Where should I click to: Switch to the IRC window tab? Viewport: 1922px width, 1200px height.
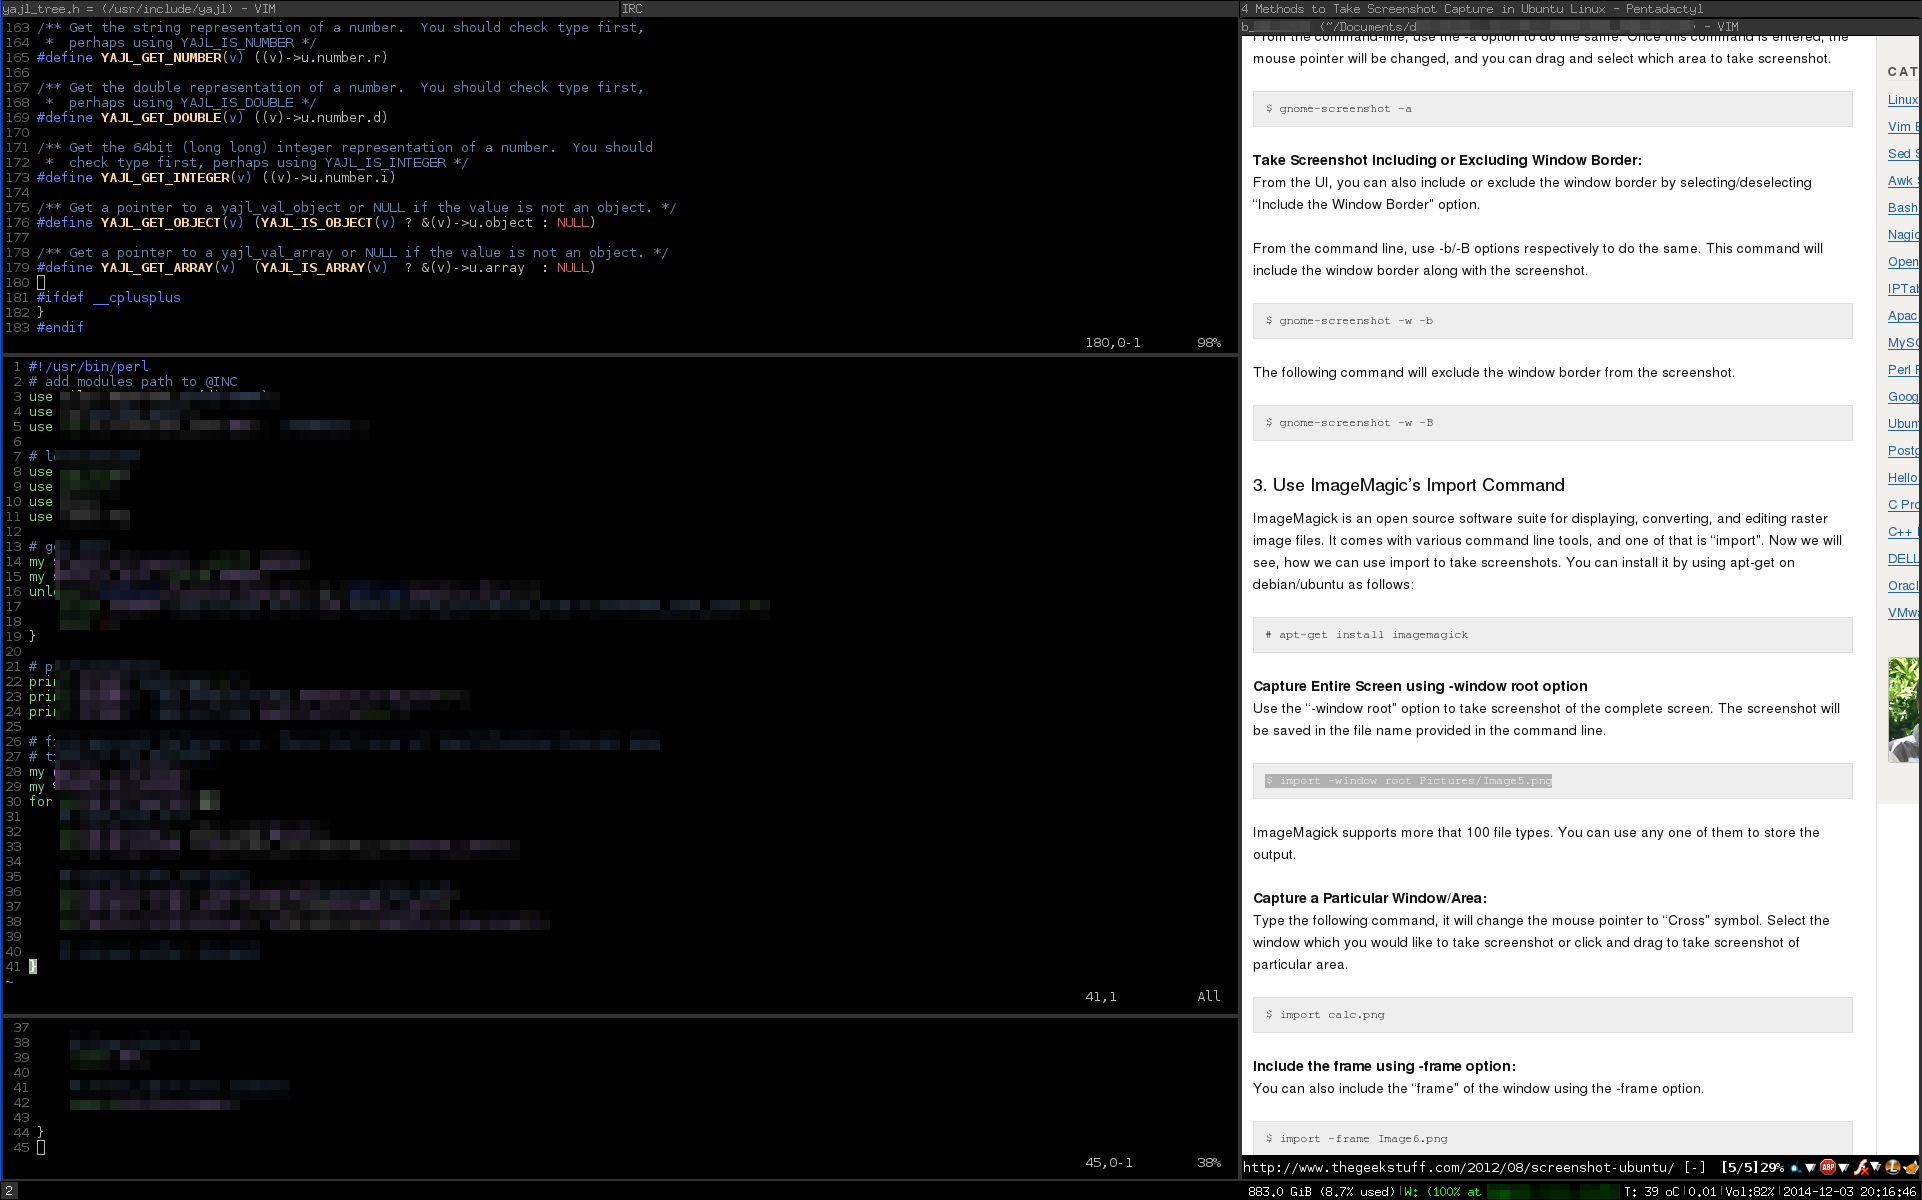[929, 8]
